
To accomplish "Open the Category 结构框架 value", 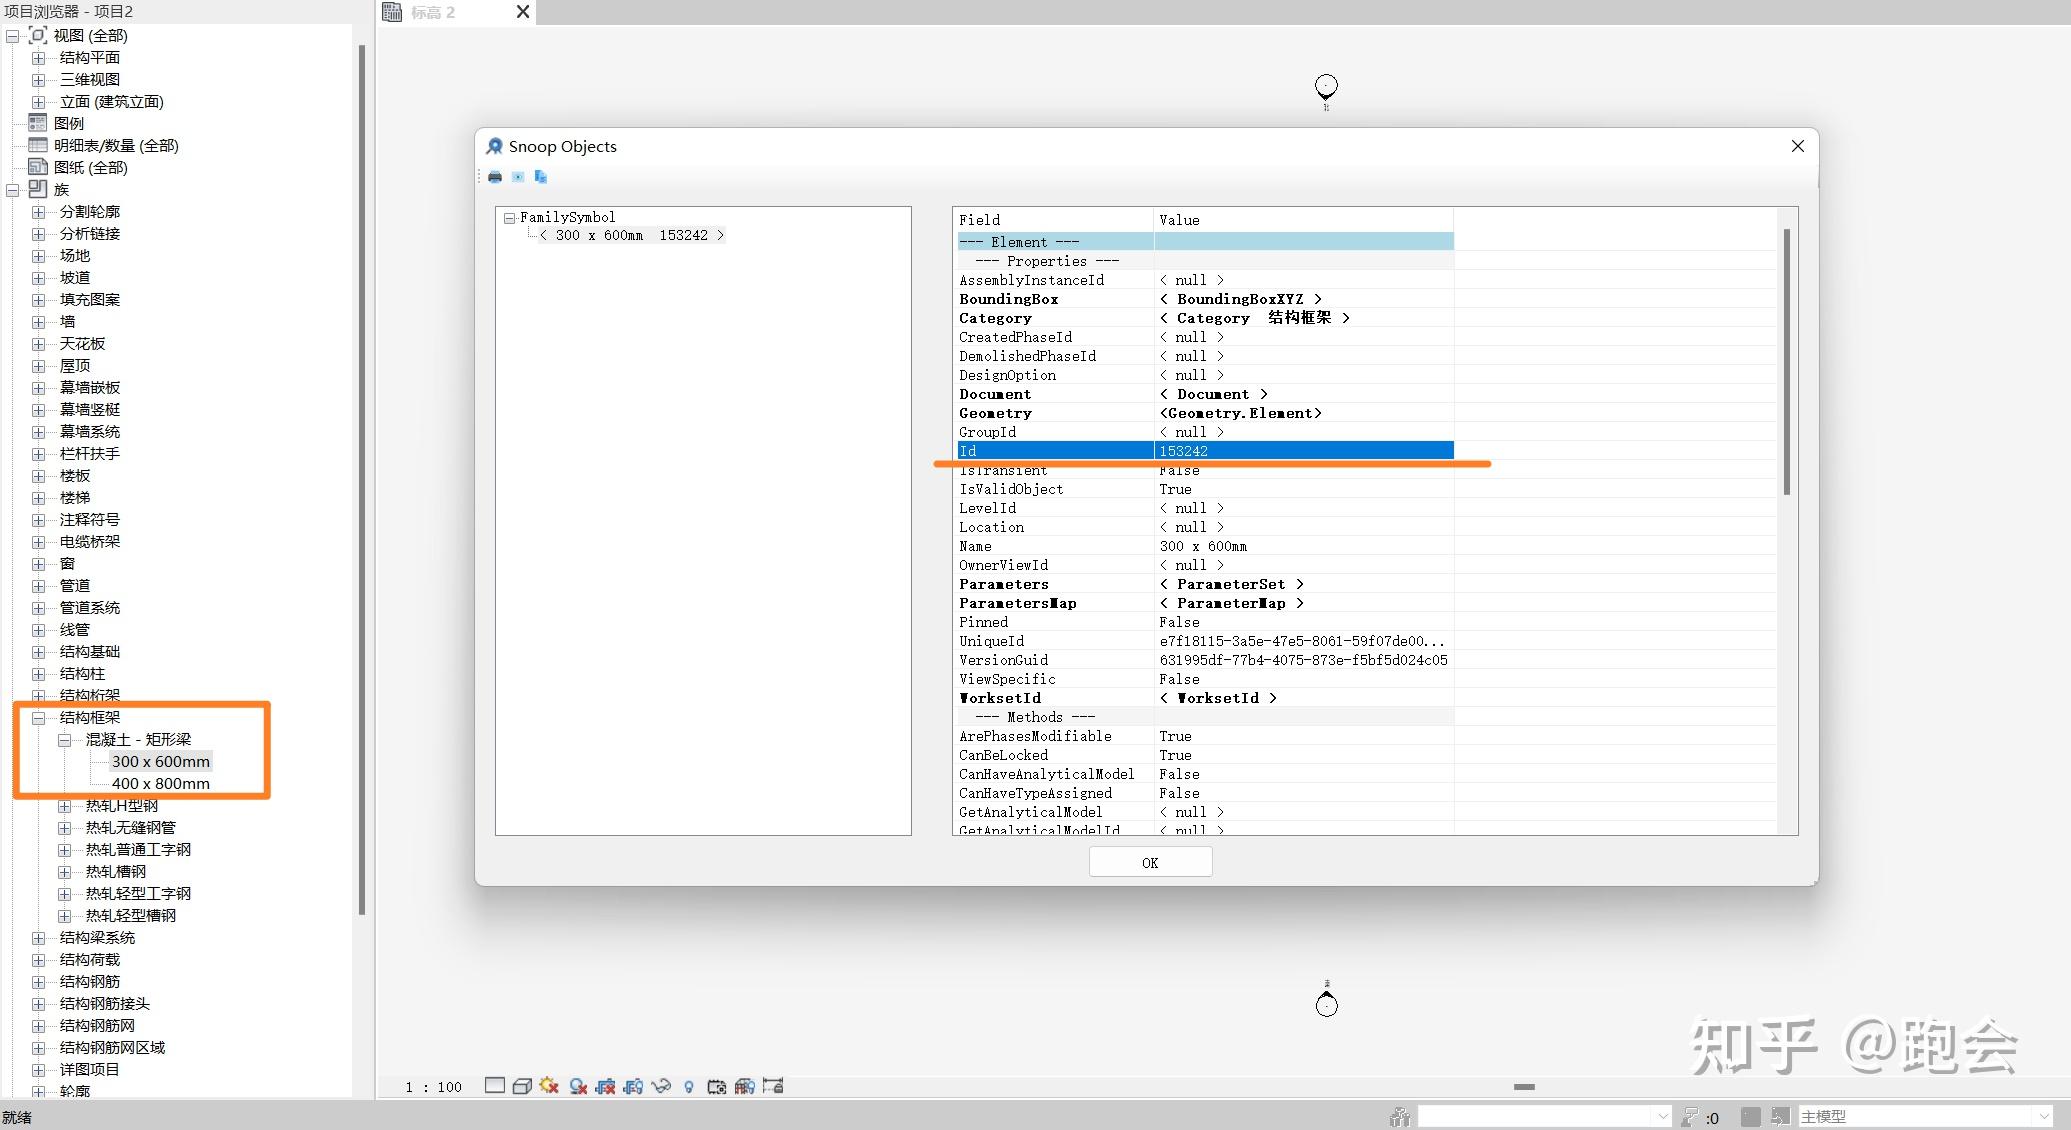I will [1255, 318].
